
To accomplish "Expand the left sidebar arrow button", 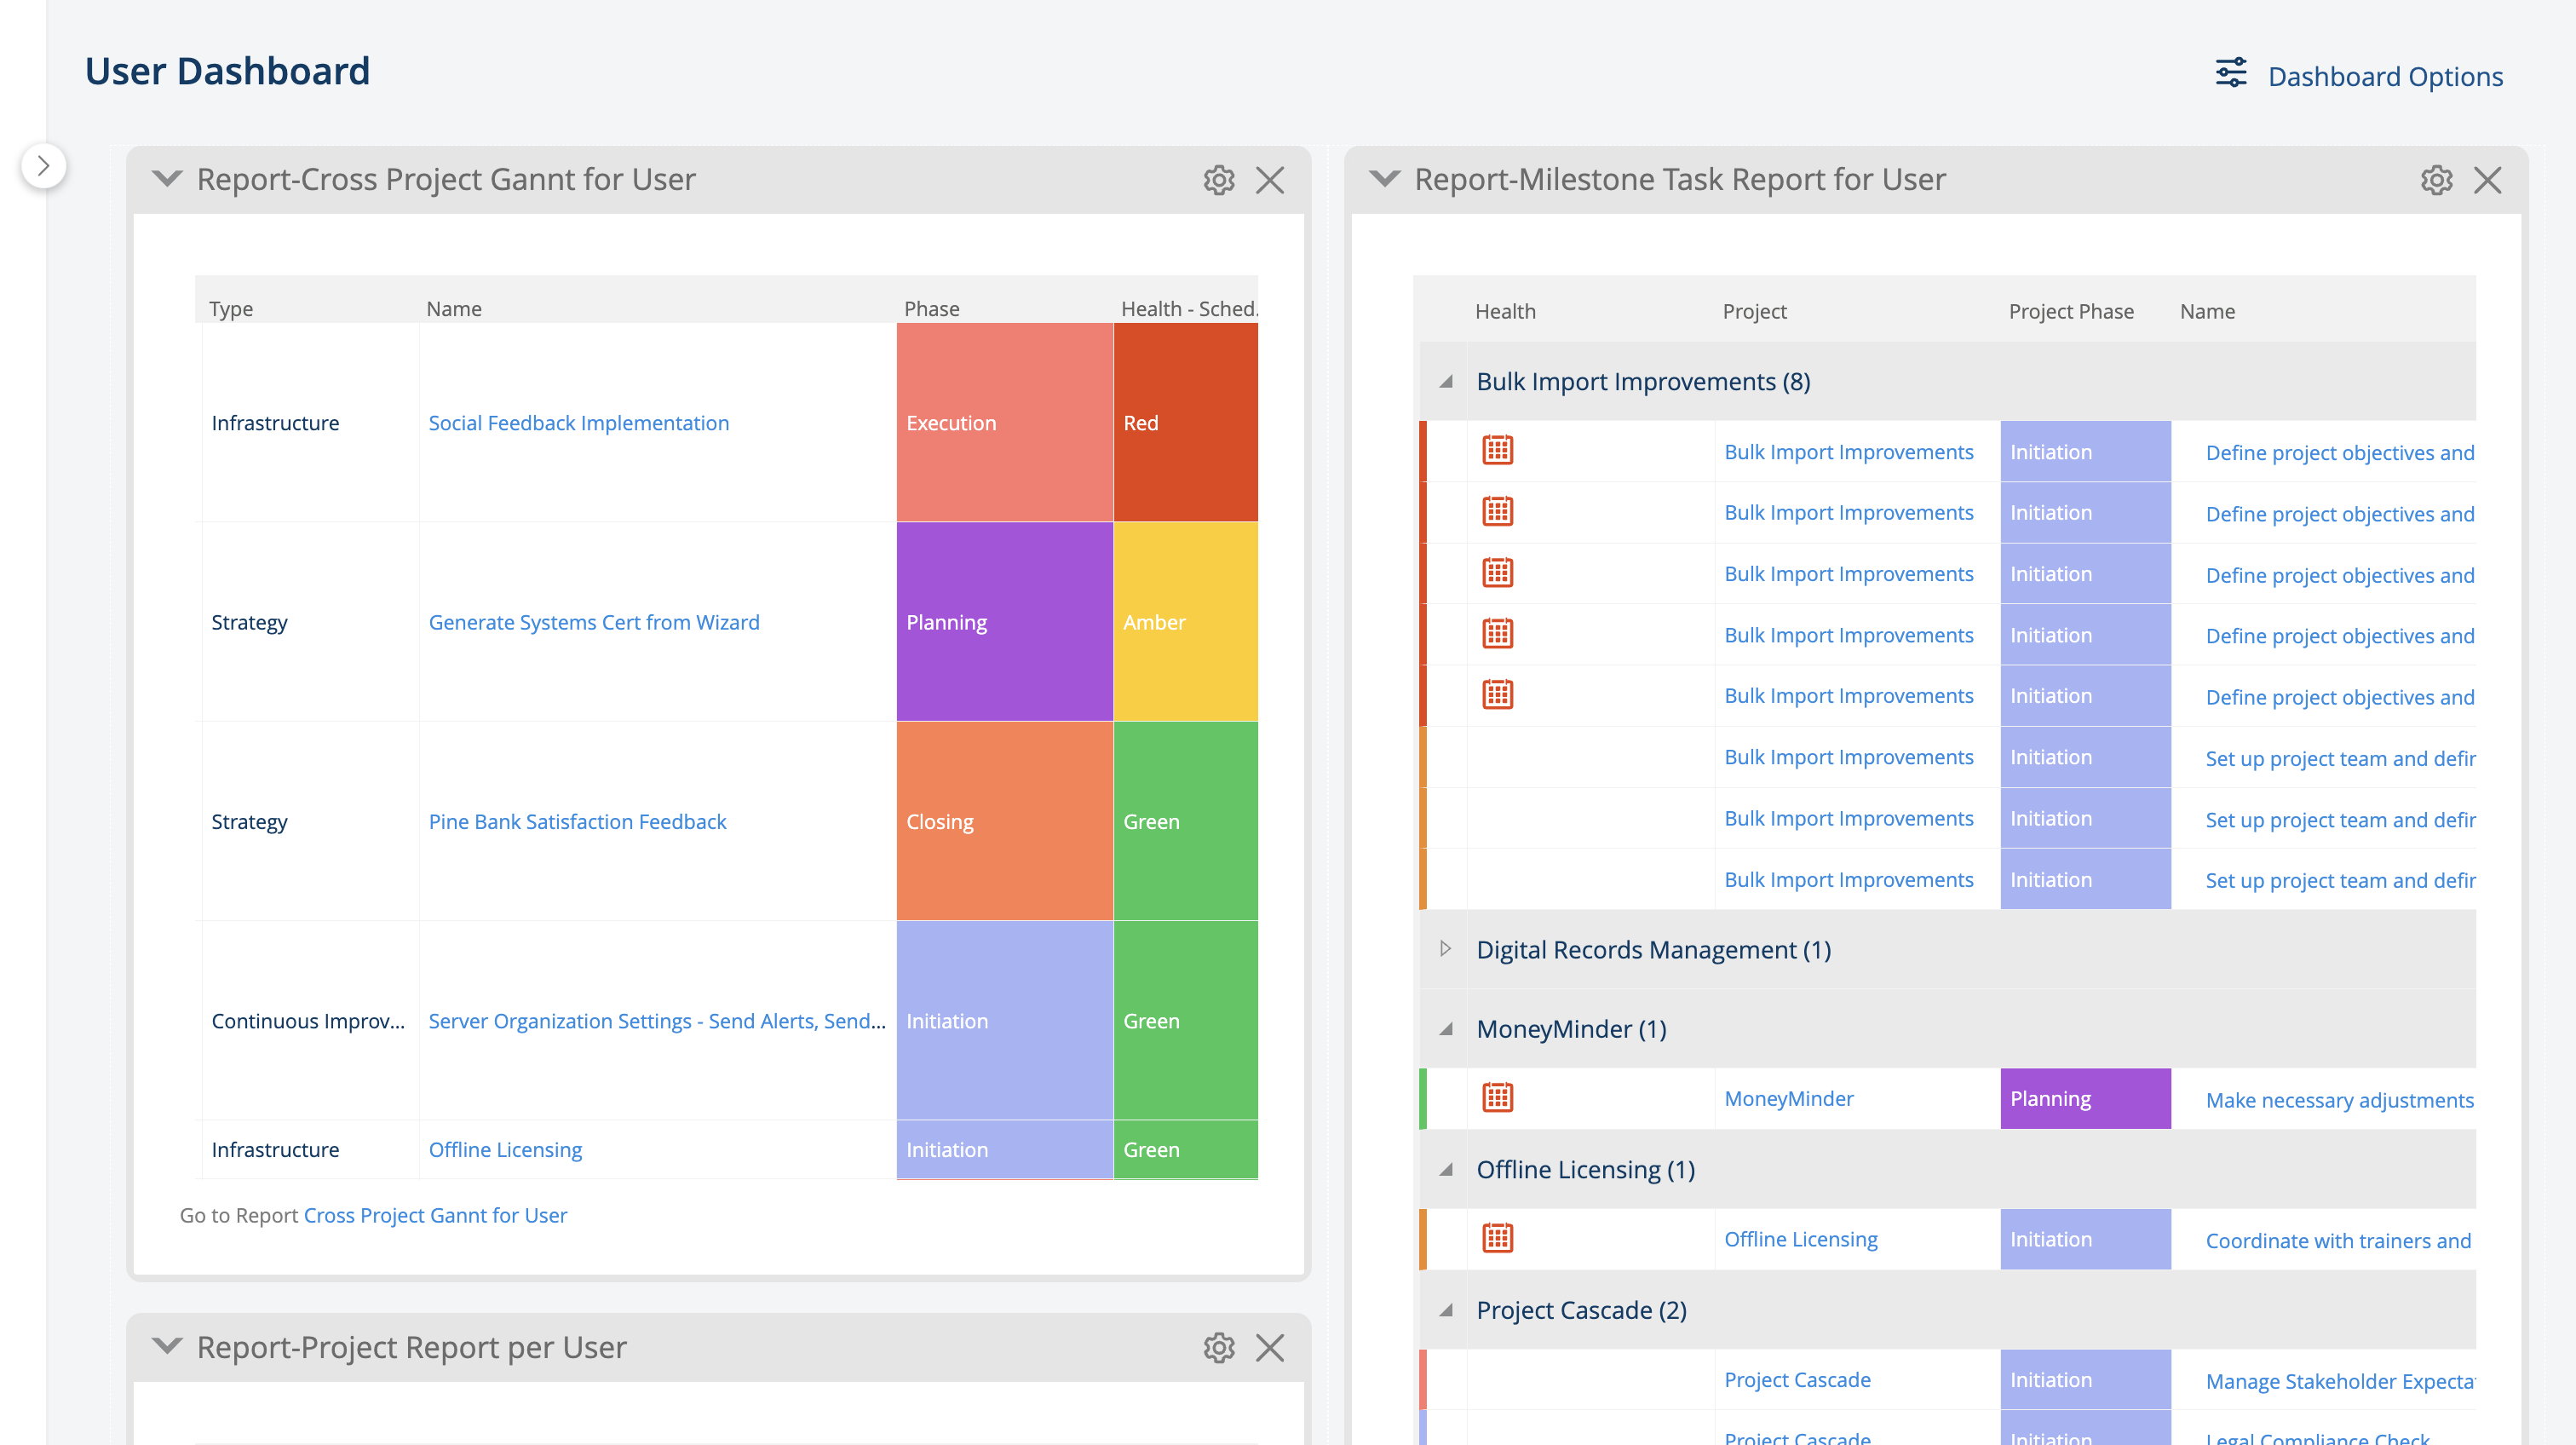I will click(43, 166).
